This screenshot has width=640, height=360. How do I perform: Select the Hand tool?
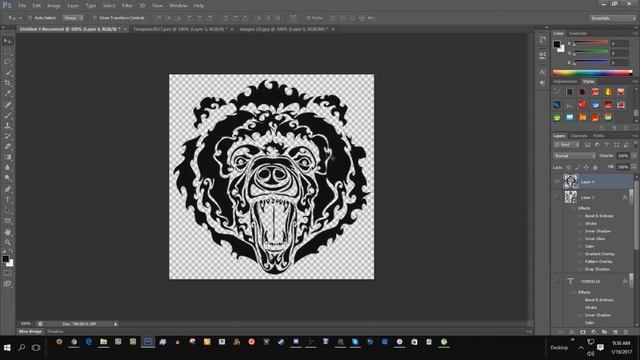(7, 232)
